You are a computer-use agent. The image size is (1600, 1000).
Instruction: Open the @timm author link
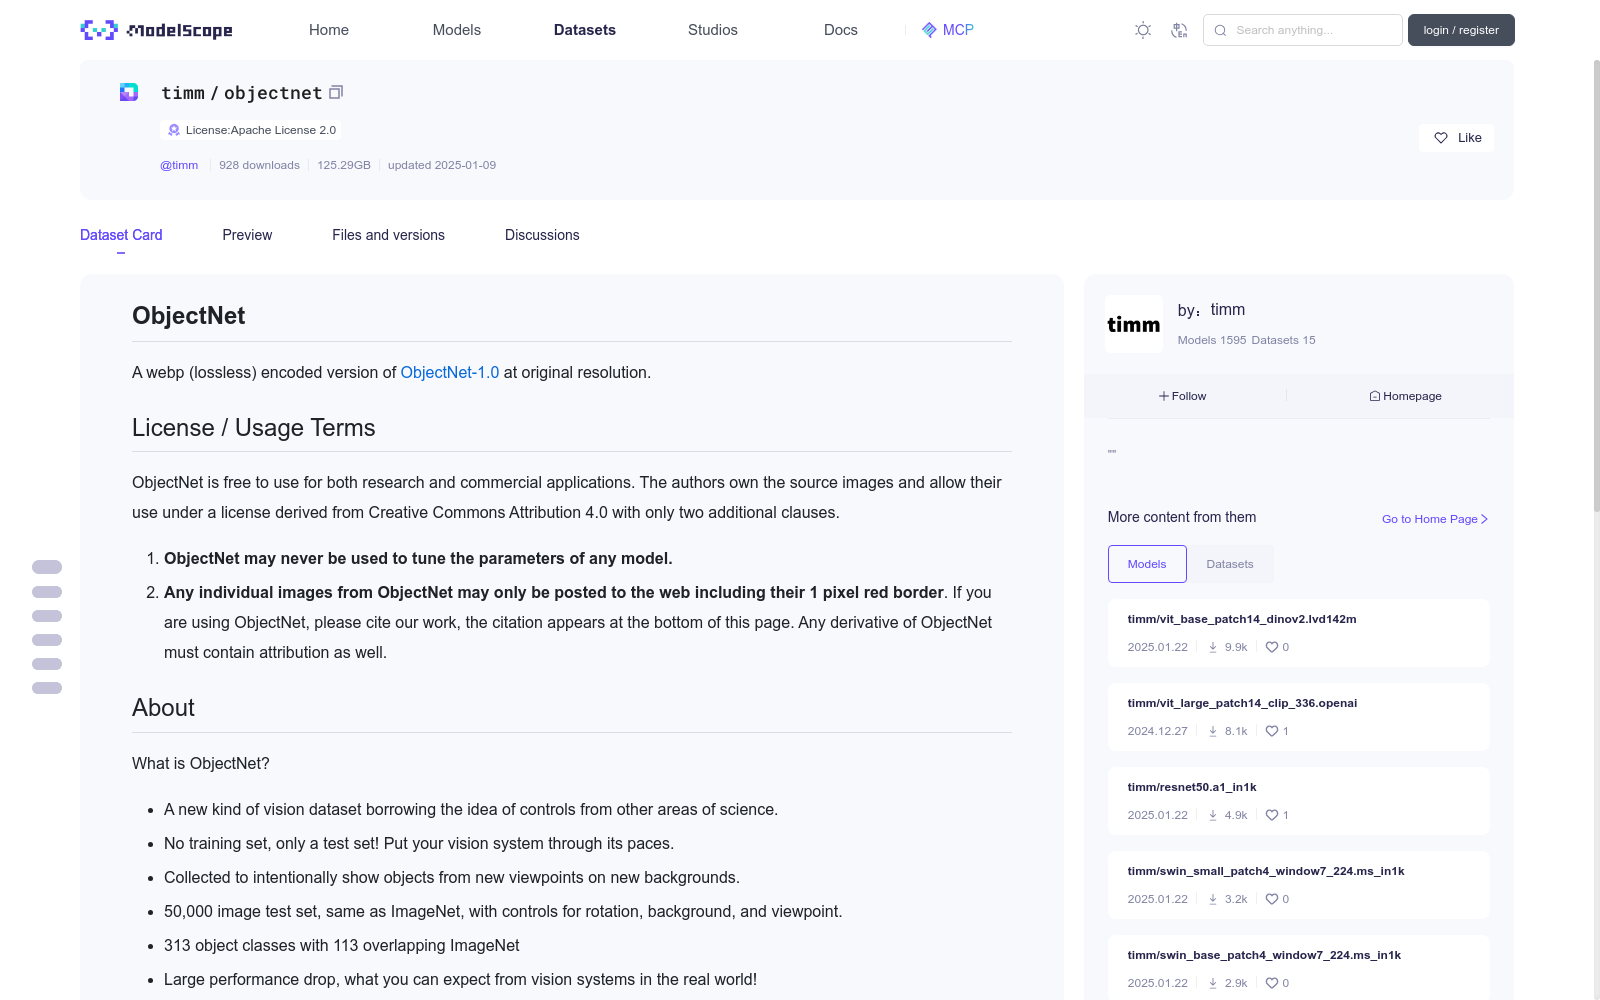click(x=179, y=165)
